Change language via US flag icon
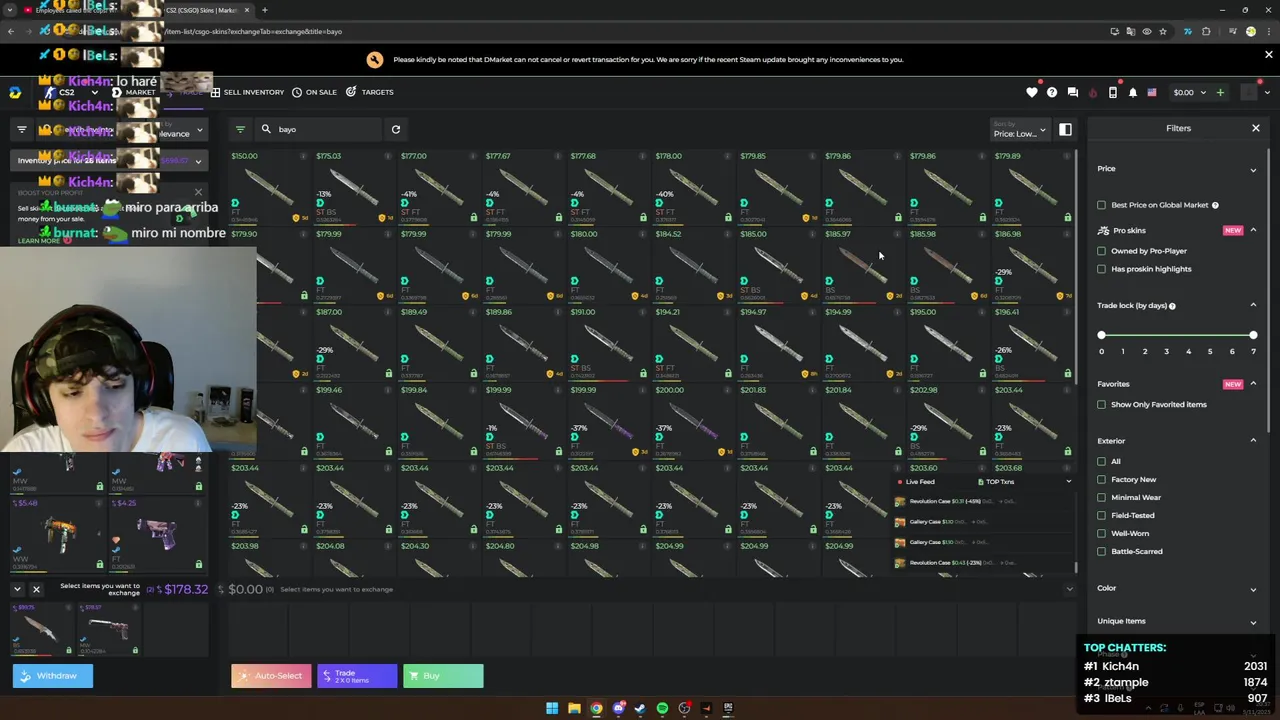This screenshot has height=720, width=1280. point(1152,92)
